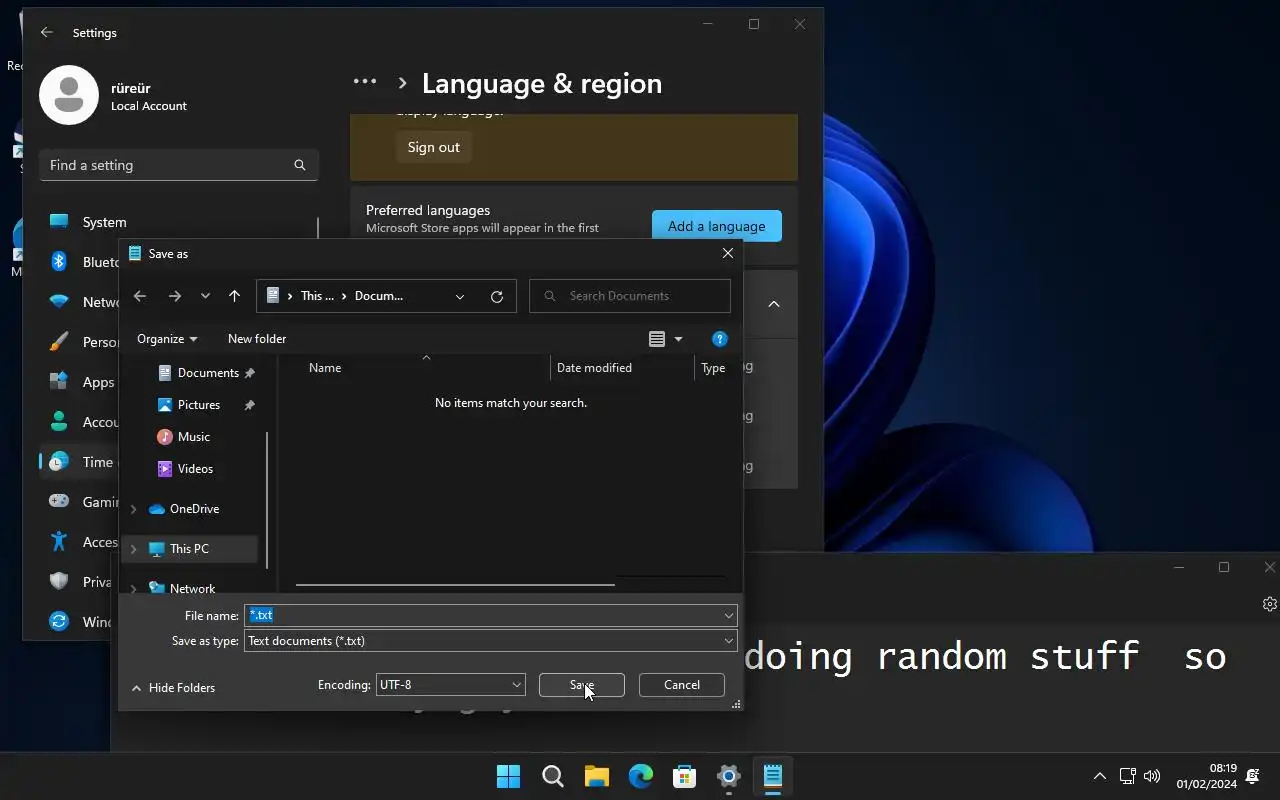
Task: Click the Search Documents field
Action: click(630, 296)
